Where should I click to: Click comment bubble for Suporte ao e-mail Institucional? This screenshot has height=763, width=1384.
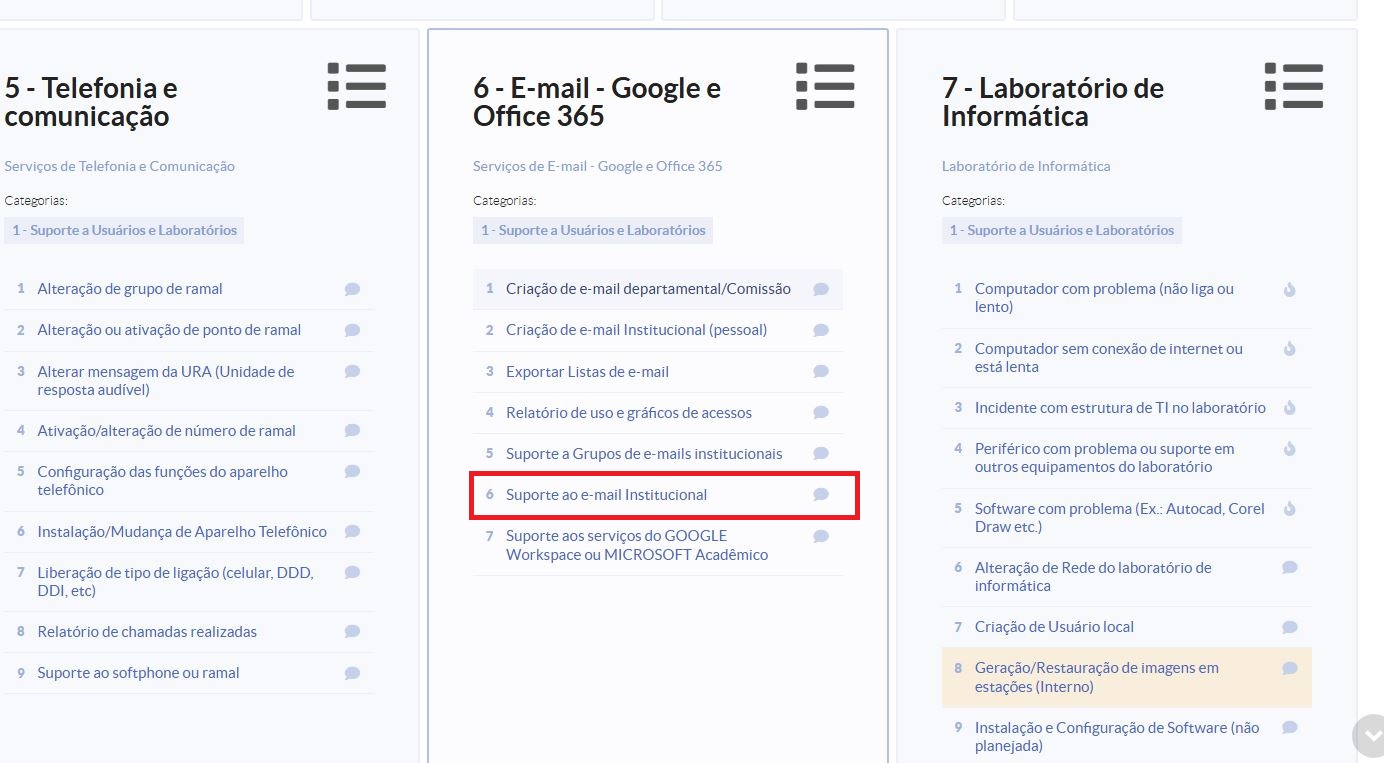[821, 494]
